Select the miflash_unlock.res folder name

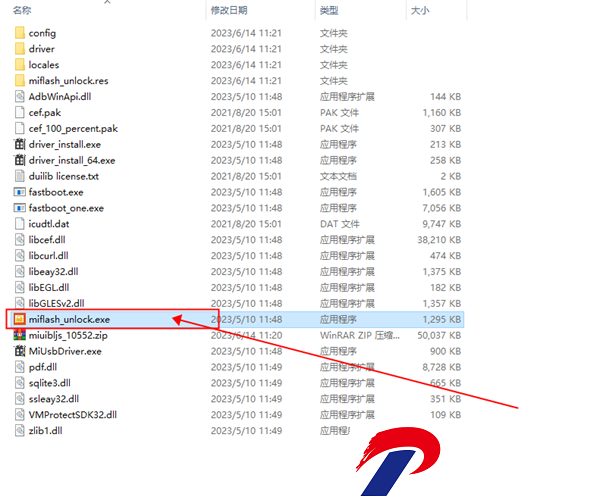68,81
